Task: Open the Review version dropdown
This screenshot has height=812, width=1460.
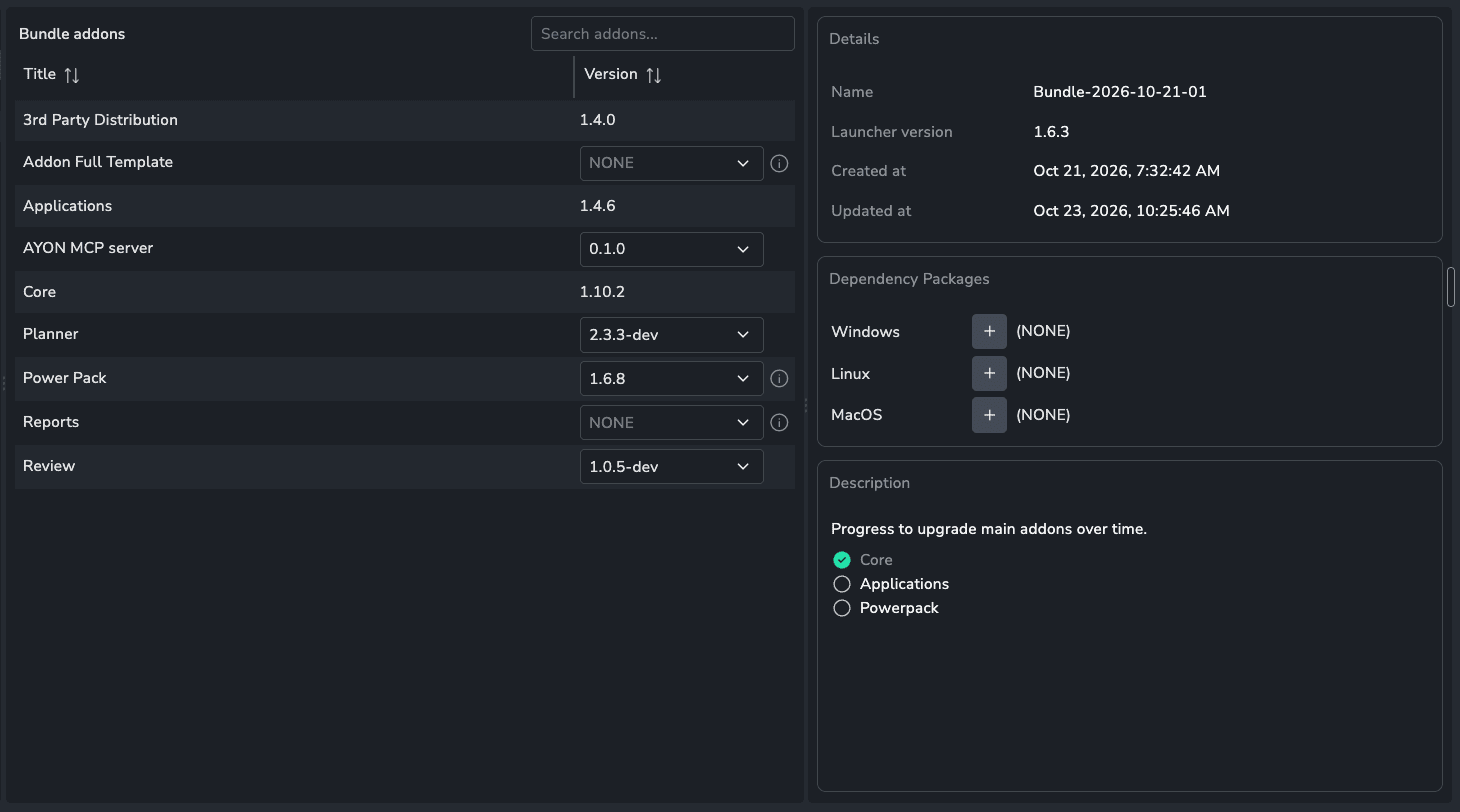Action: pyautogui.click(x=671, y=467)
